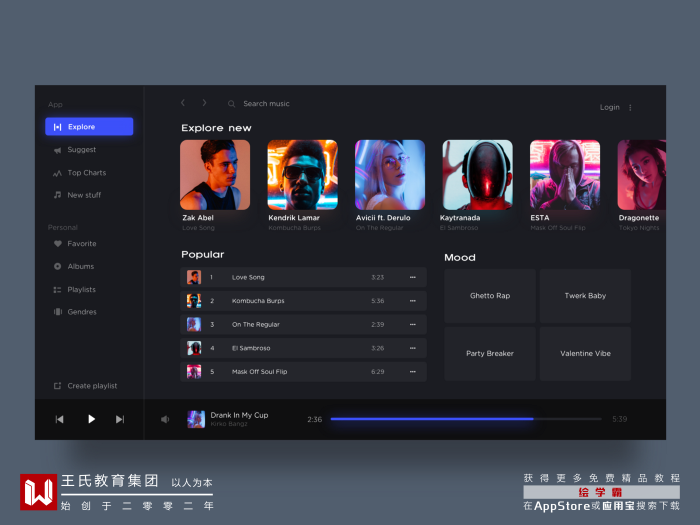The image size is (700, 525).
Task: Click the Playlists list icon
Action: (x=57, y=290)
